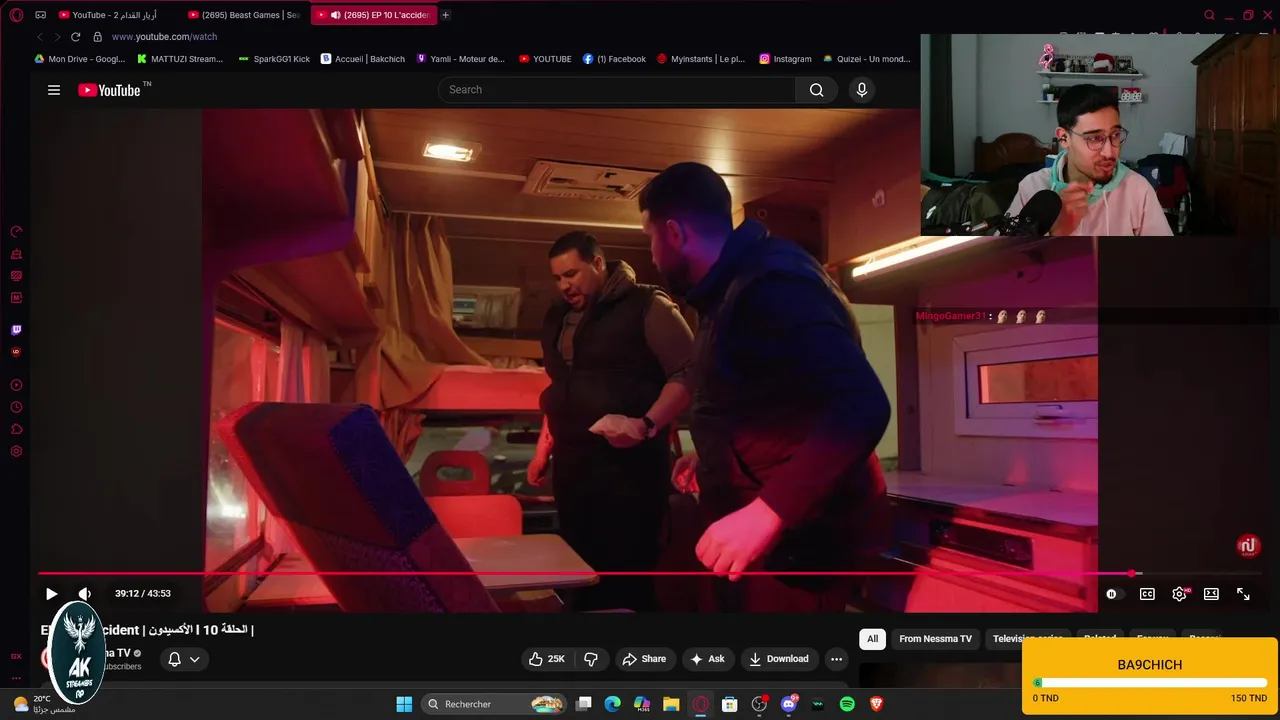Open the Opera GX main menu logo
Screen dimensions: 1280x720
coord(16,15)
